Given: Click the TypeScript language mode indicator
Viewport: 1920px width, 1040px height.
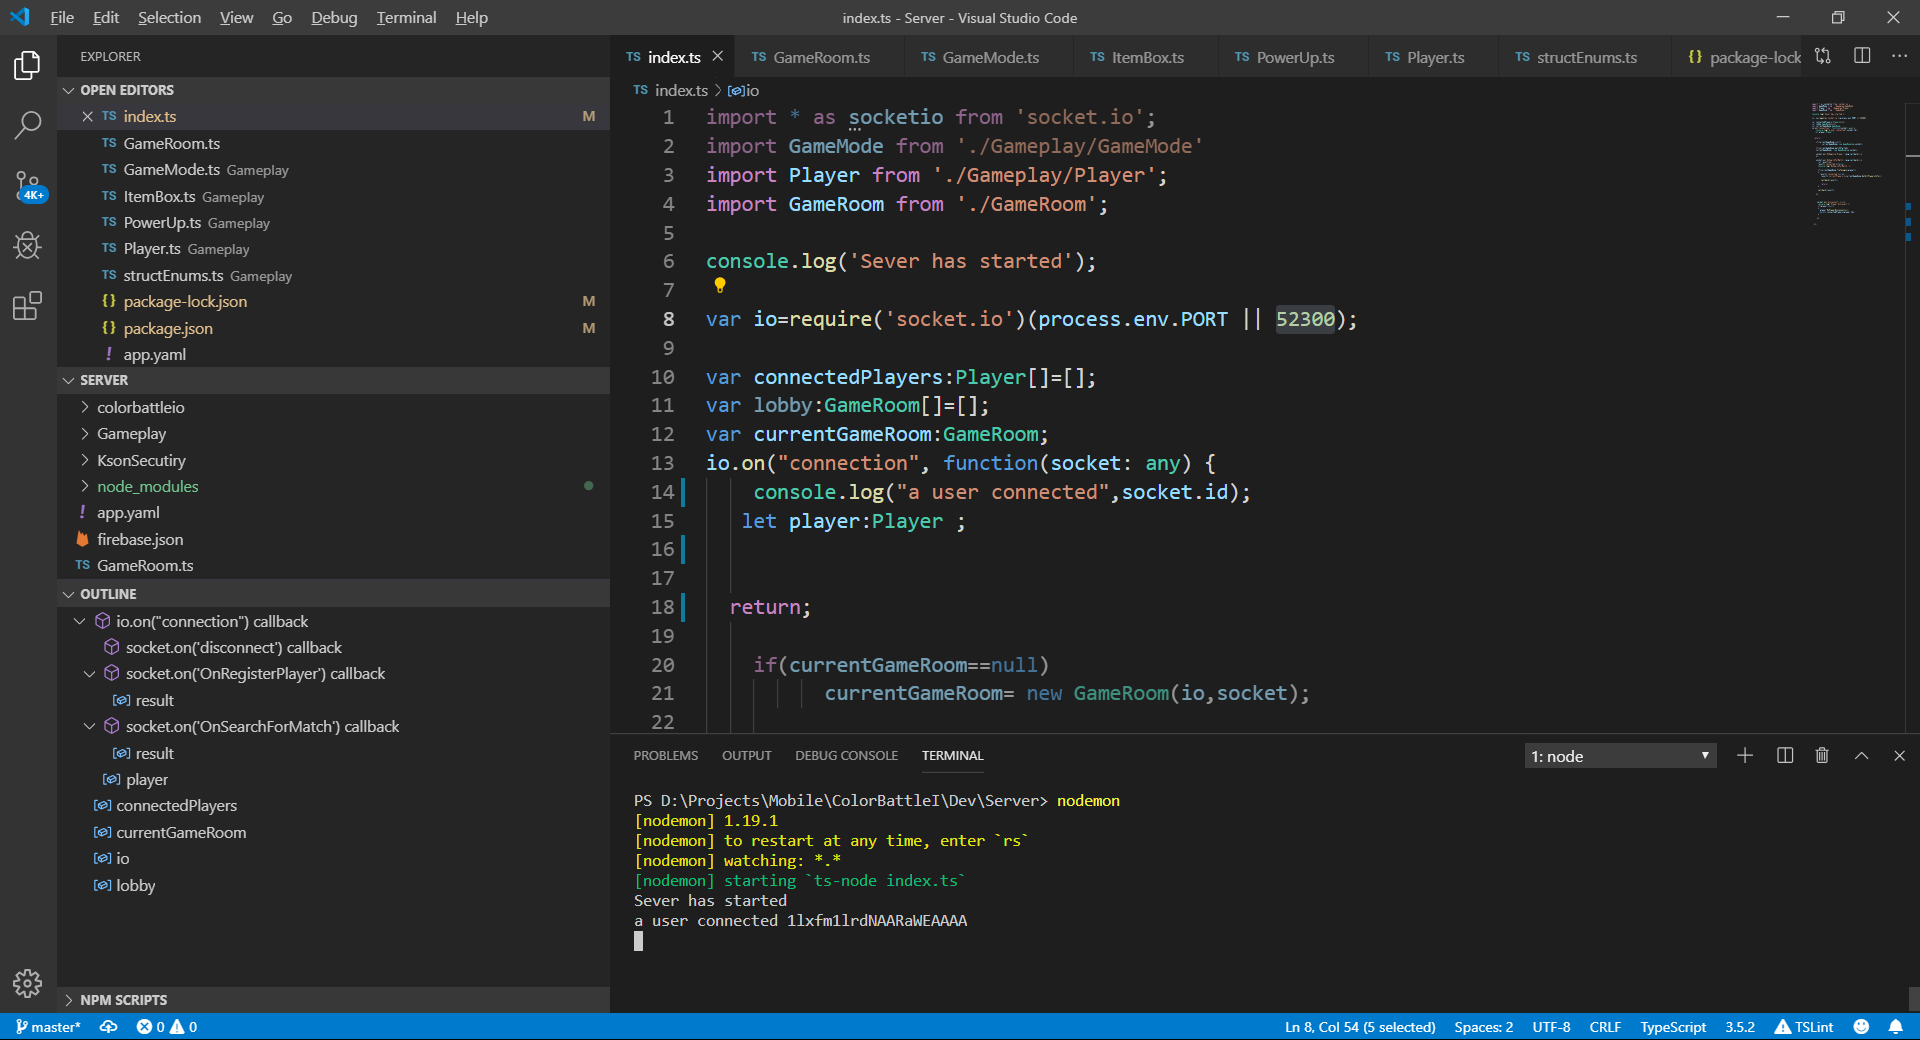Looking at the screenshot, I should tap(1672, 1027).
